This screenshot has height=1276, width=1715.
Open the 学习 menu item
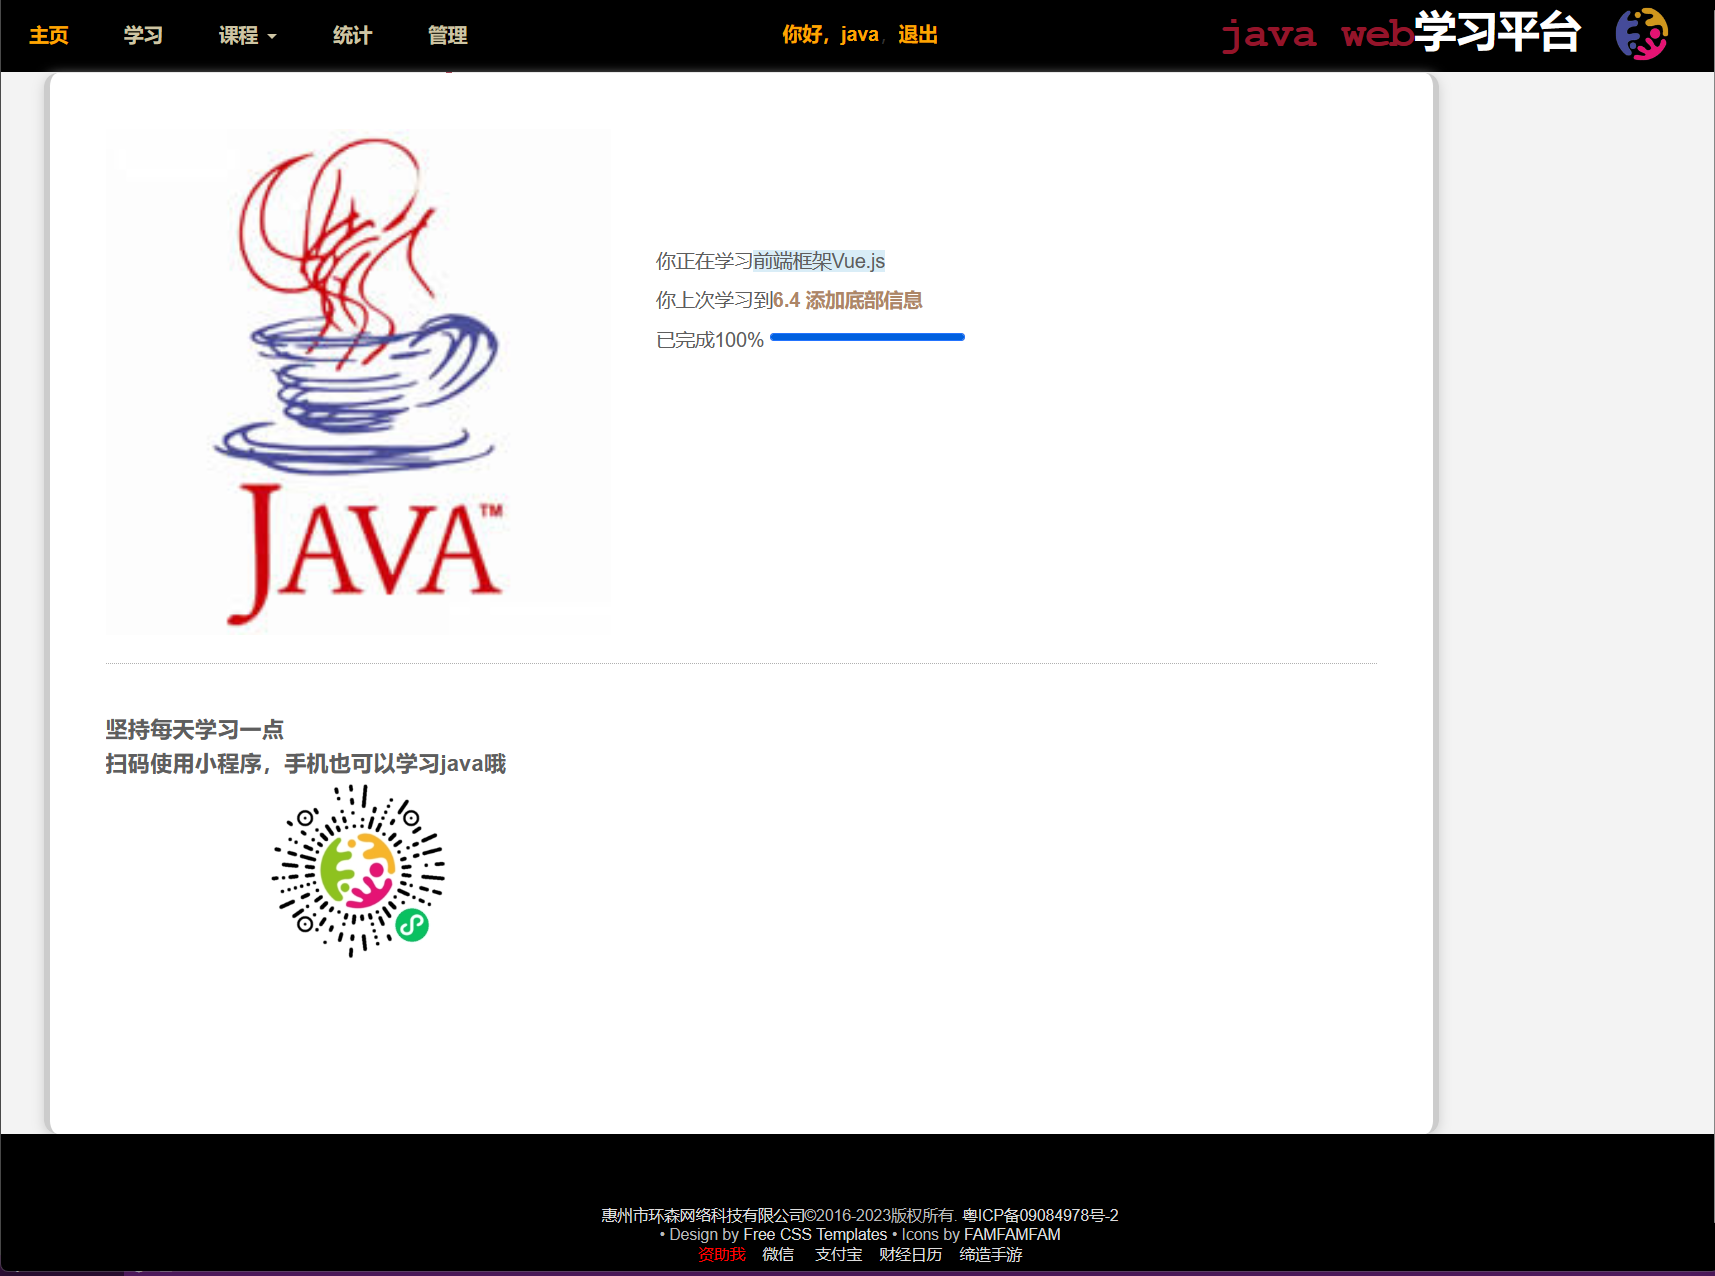pyautogui.click(x=143, y=35)
